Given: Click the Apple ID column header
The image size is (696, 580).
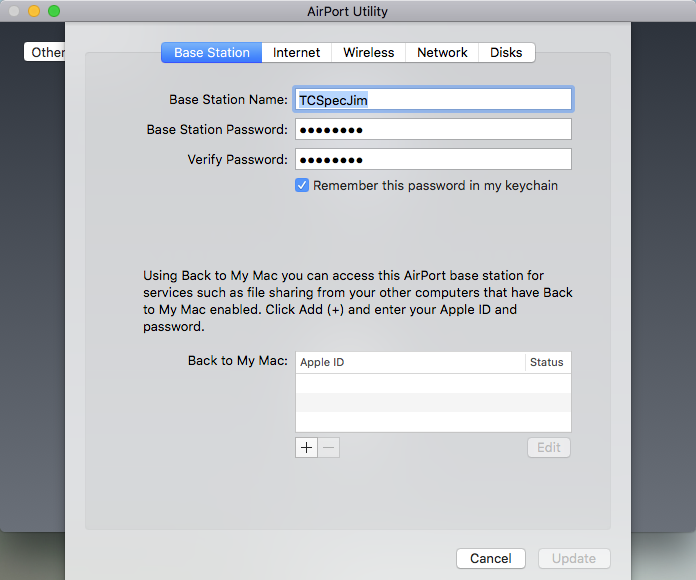Looking at the screenshot, I should [410, 362].
